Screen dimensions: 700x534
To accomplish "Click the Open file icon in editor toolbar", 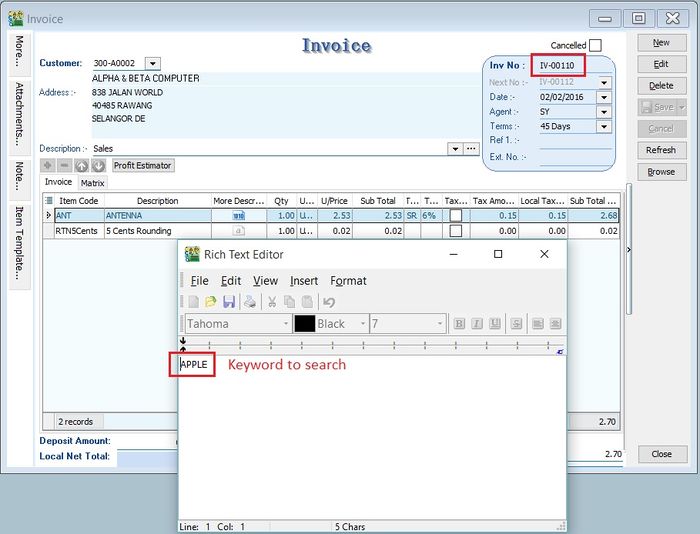I will pyautogui.click(x=211, y=302).
